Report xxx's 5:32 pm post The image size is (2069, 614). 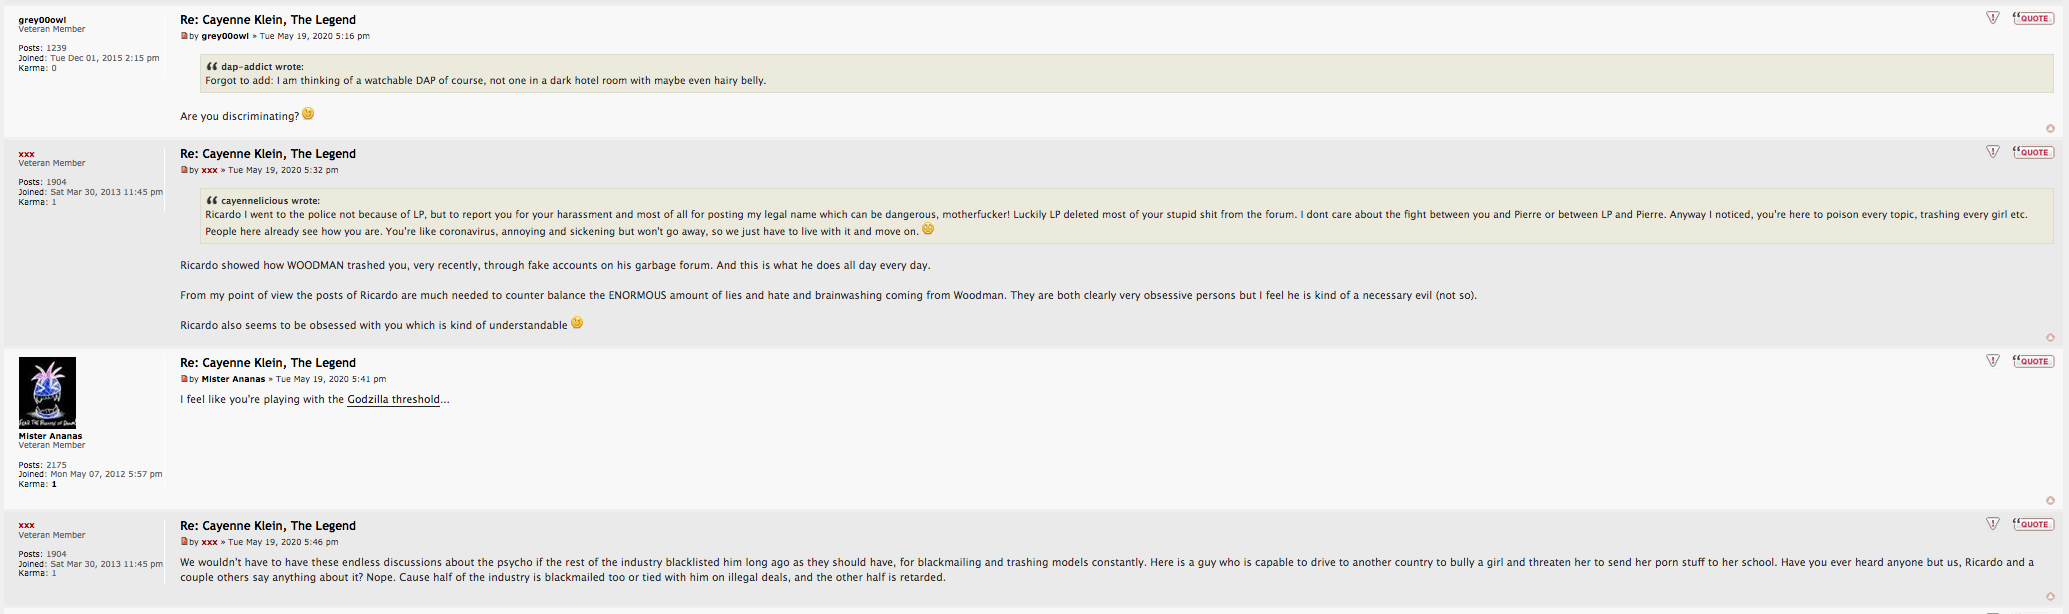[x=1992, y=152]
